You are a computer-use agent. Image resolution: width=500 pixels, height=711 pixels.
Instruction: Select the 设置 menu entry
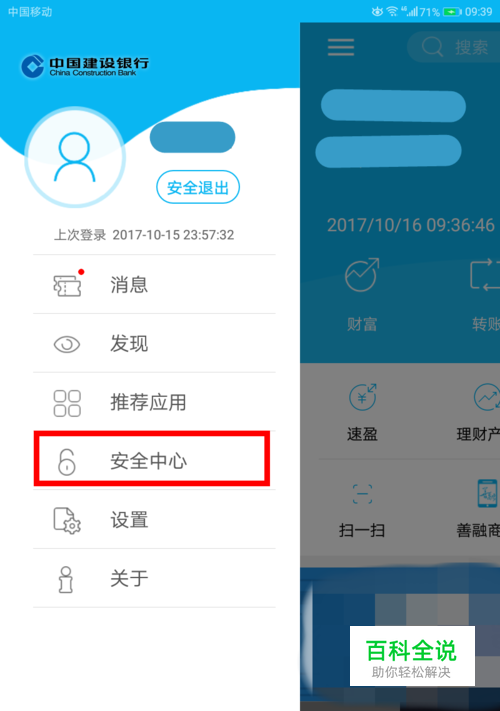(154, 520)
